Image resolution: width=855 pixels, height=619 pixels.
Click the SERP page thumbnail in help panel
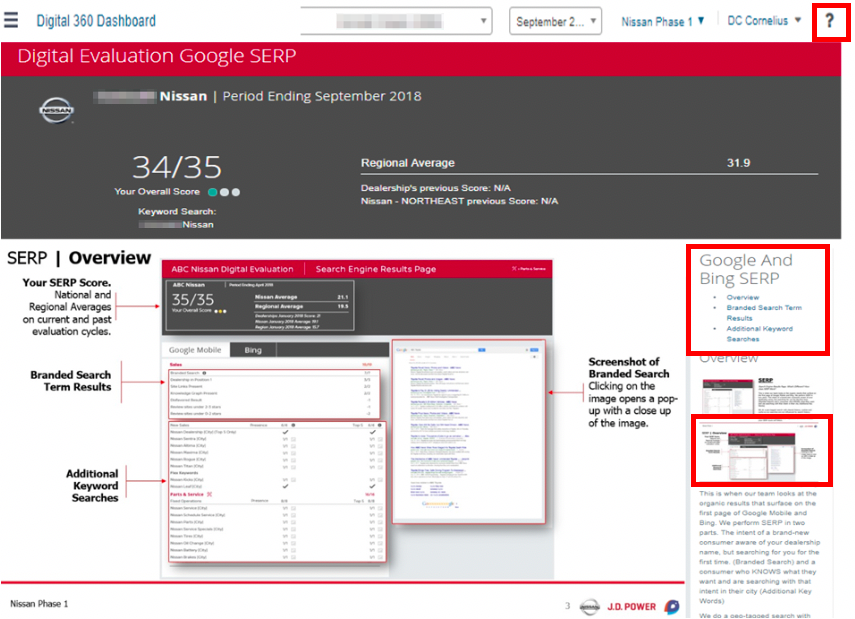[758, 394]
